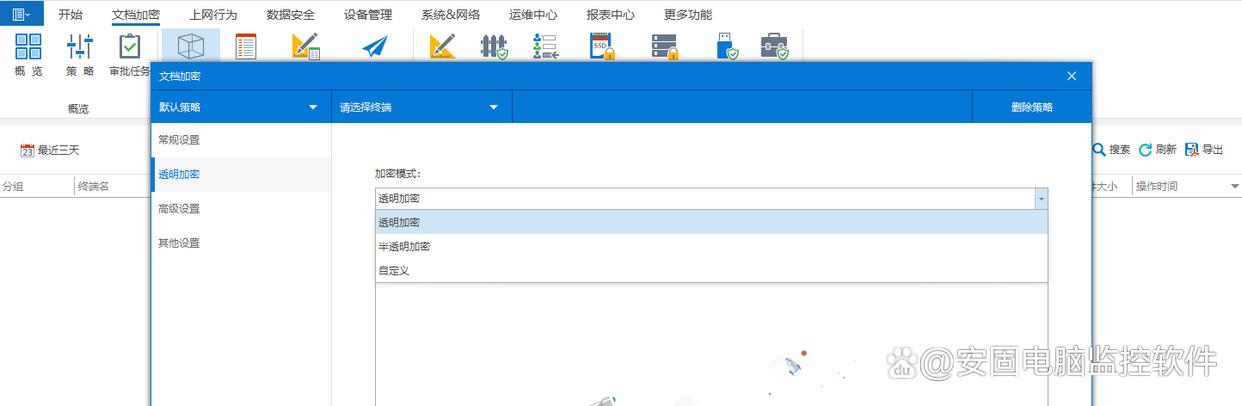Collapse the 加密模式 combo box arrow
Screen dimensions: 1242x406
(x=1041, y=199)
